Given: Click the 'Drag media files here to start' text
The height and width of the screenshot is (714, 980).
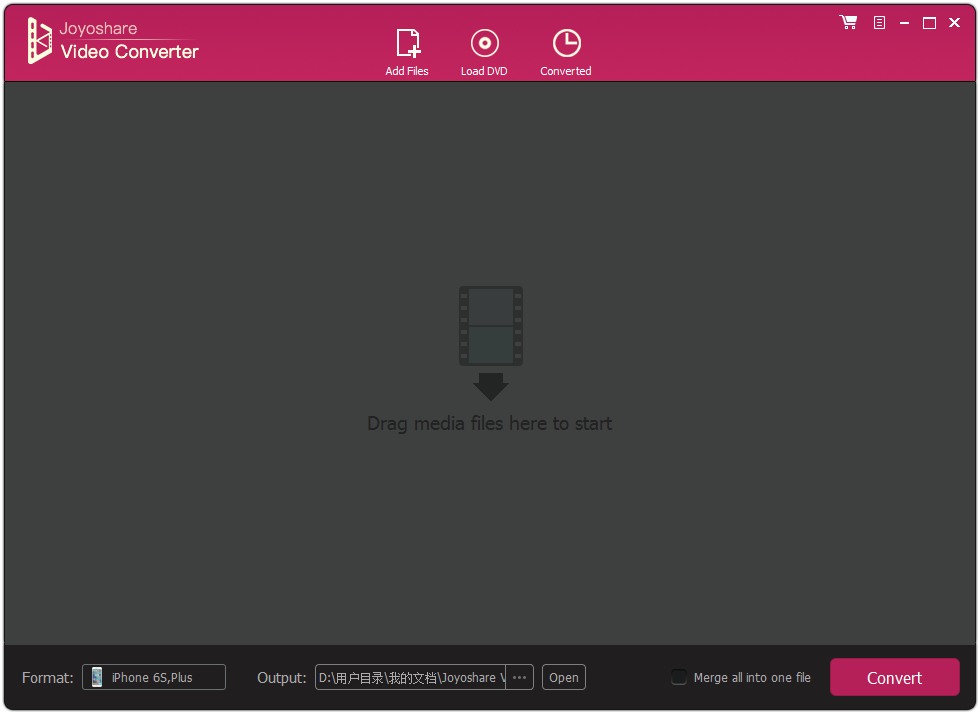Looking at the screenshot, I should (489, 423).
